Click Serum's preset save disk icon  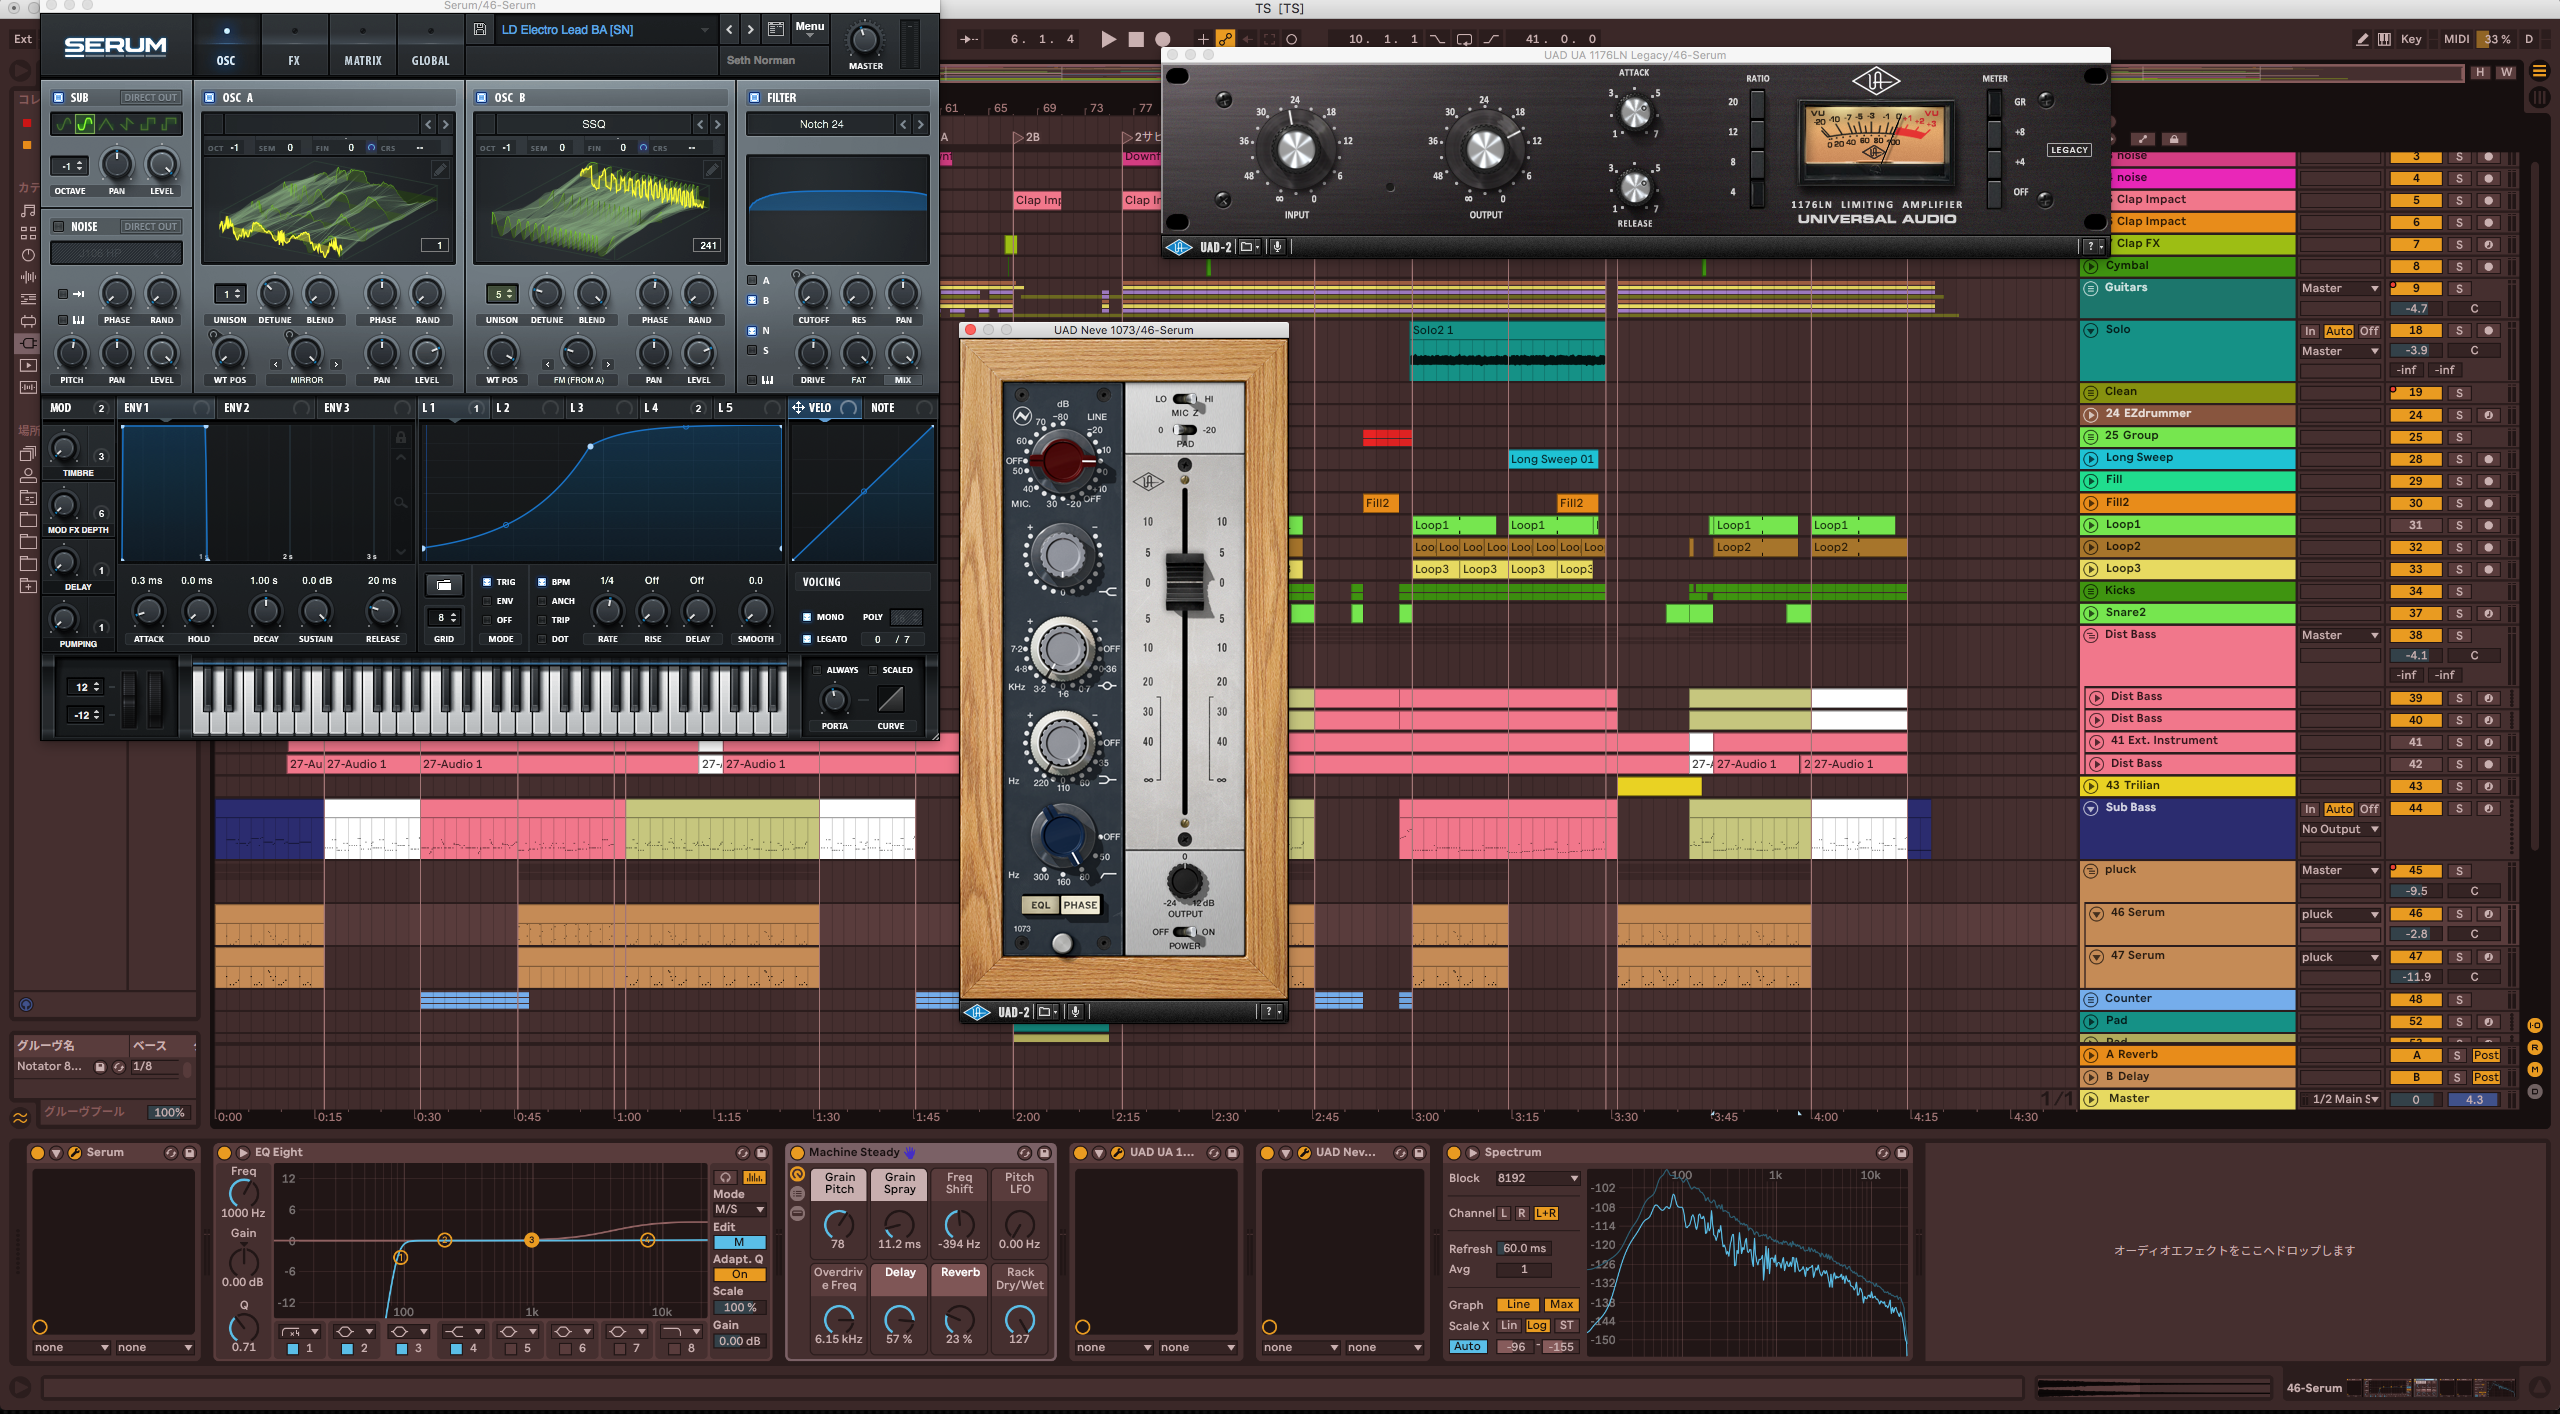pos(480,29)
